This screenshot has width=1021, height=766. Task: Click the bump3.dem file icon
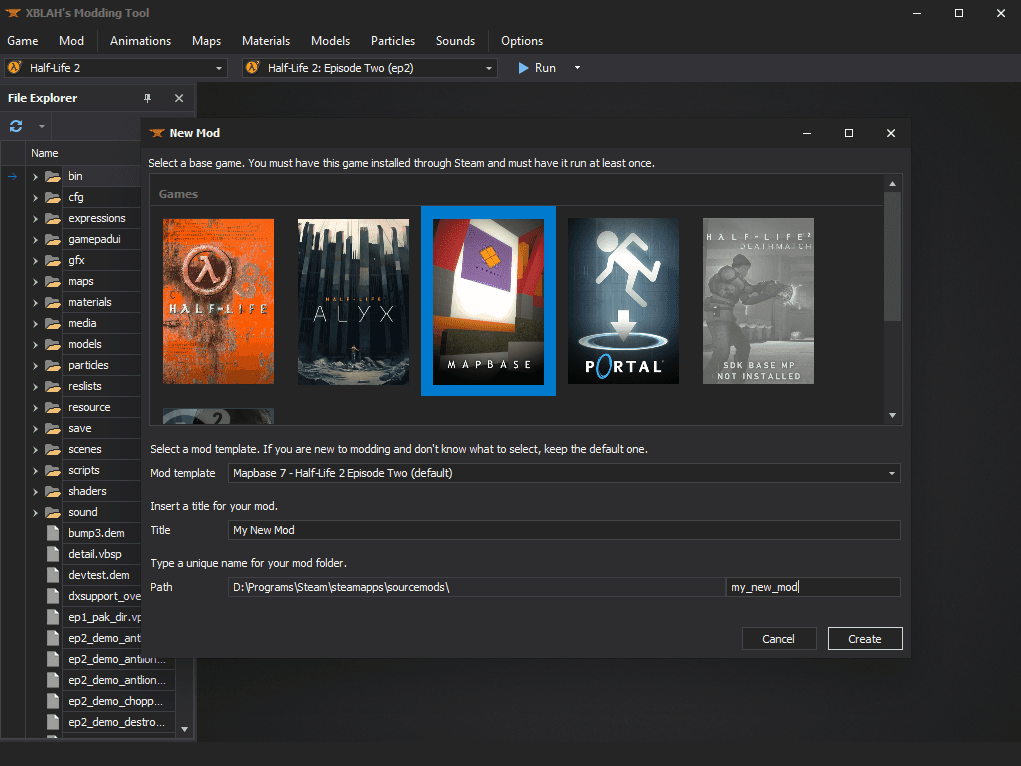pos(53,533)
